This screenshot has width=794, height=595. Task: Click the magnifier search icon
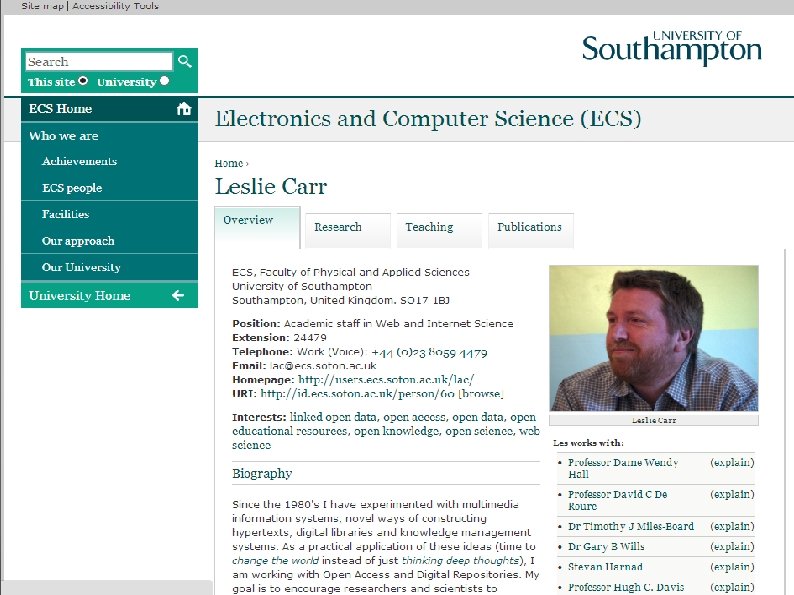[185, 61]
